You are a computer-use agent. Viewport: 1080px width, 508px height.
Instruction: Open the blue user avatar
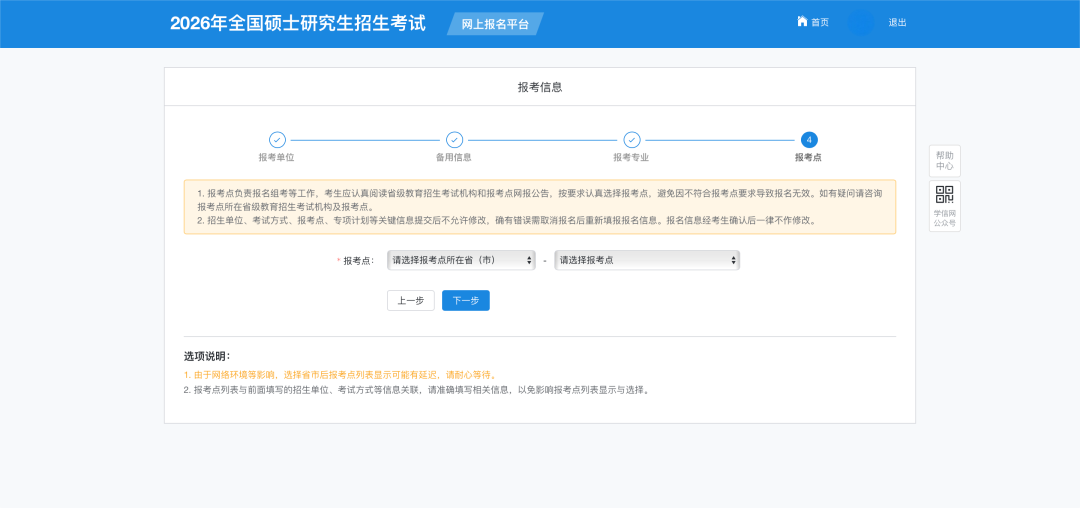(860, 23)
